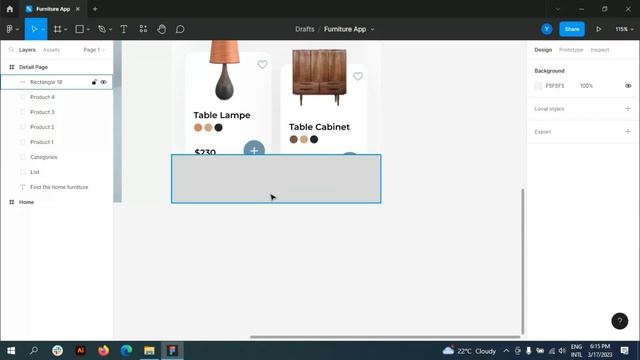Open the 115% zoom dropdown
Screen dimensions: 640x360
(624, 29)
